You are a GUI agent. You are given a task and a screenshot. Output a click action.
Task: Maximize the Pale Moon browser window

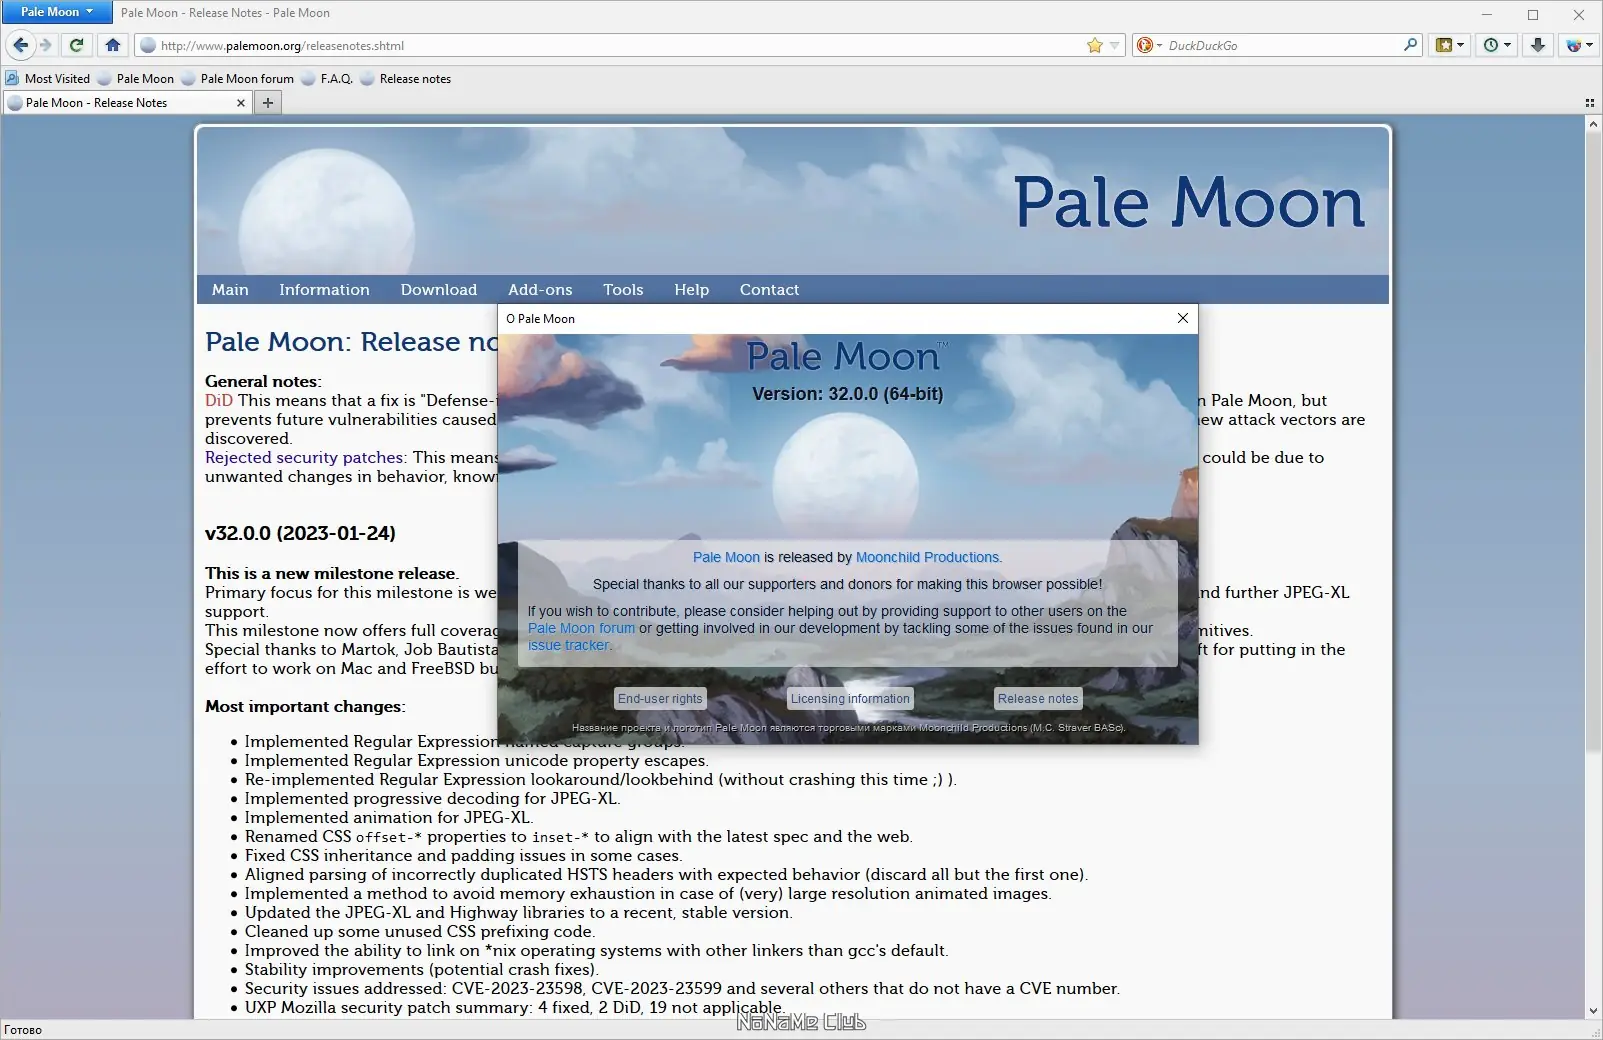pos(1533,14)
